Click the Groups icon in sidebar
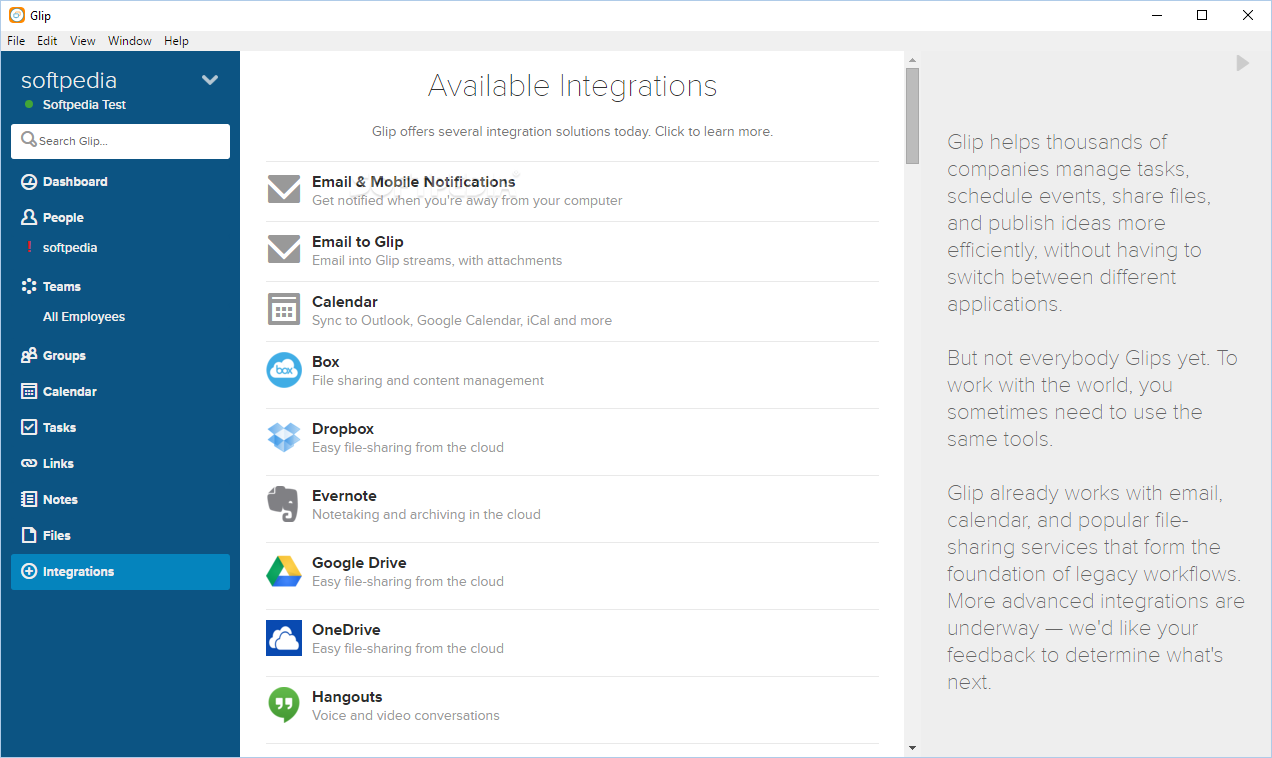The width and height of the screenshot is (1272, 758). (x=29, y=355)
